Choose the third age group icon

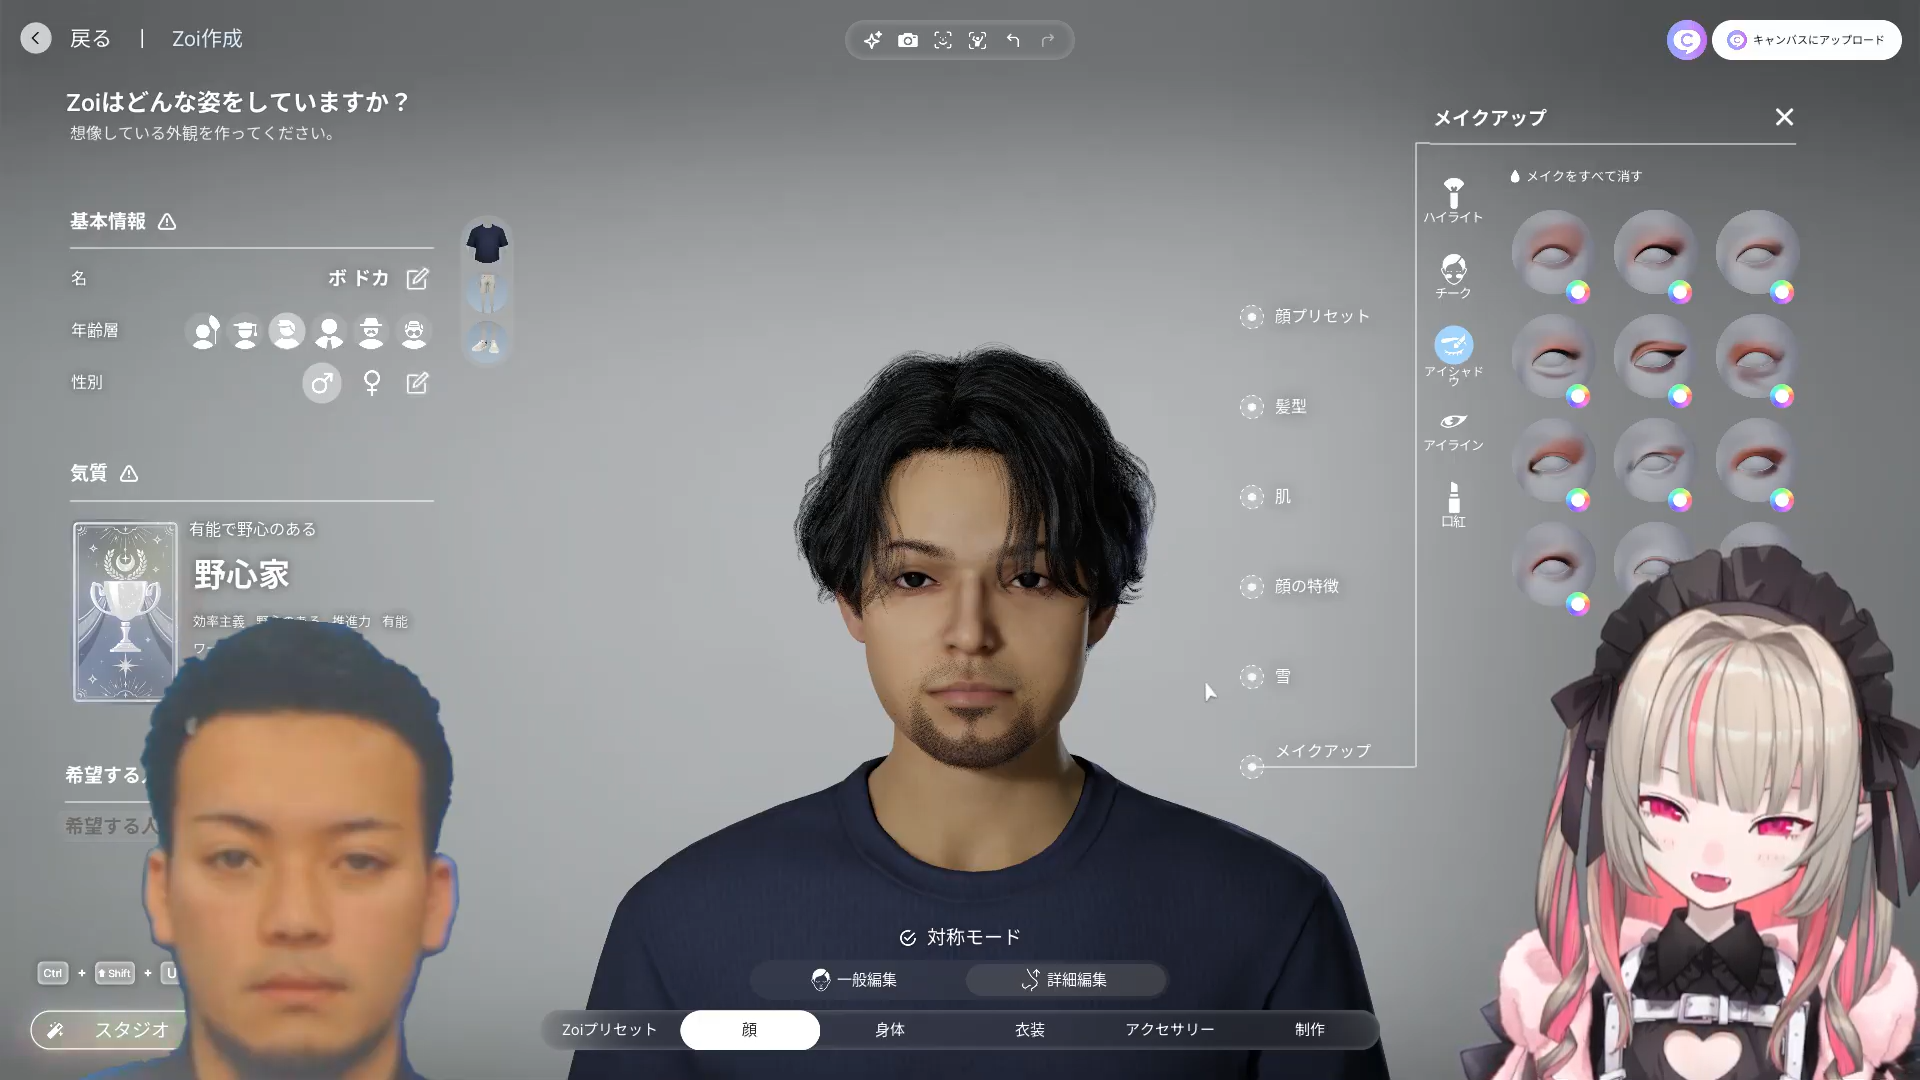(286, 331)
